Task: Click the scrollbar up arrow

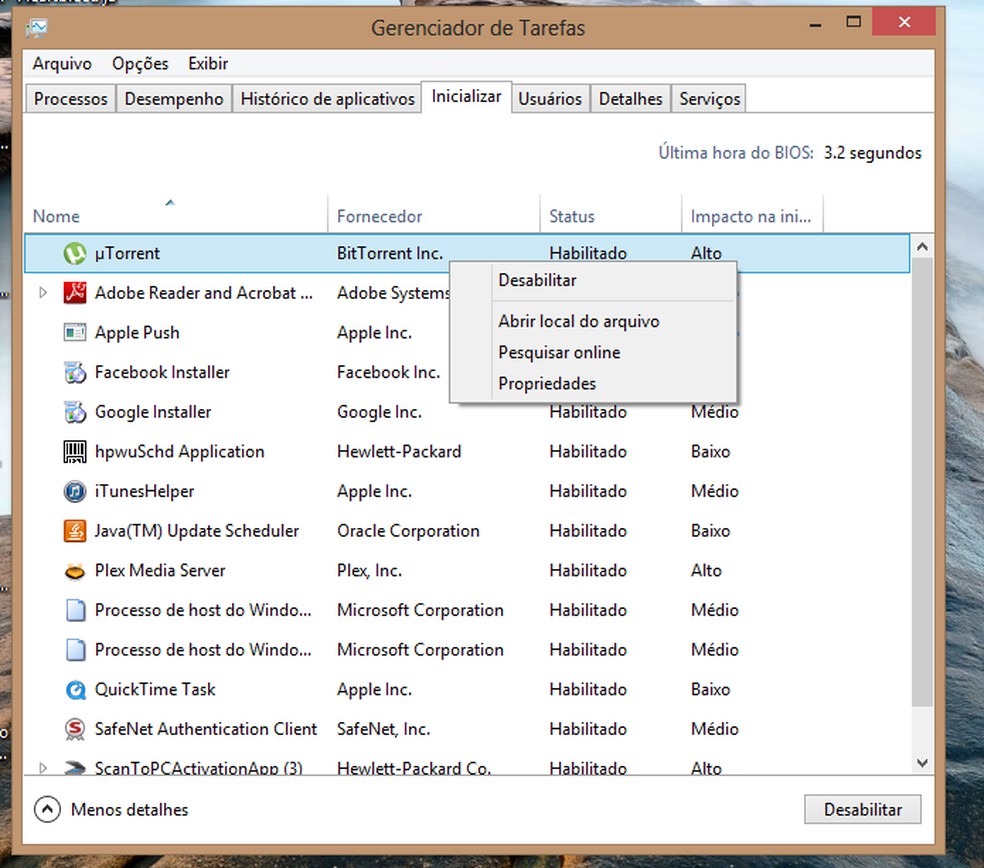Action: pyautogui.click(x=922, y=247)
